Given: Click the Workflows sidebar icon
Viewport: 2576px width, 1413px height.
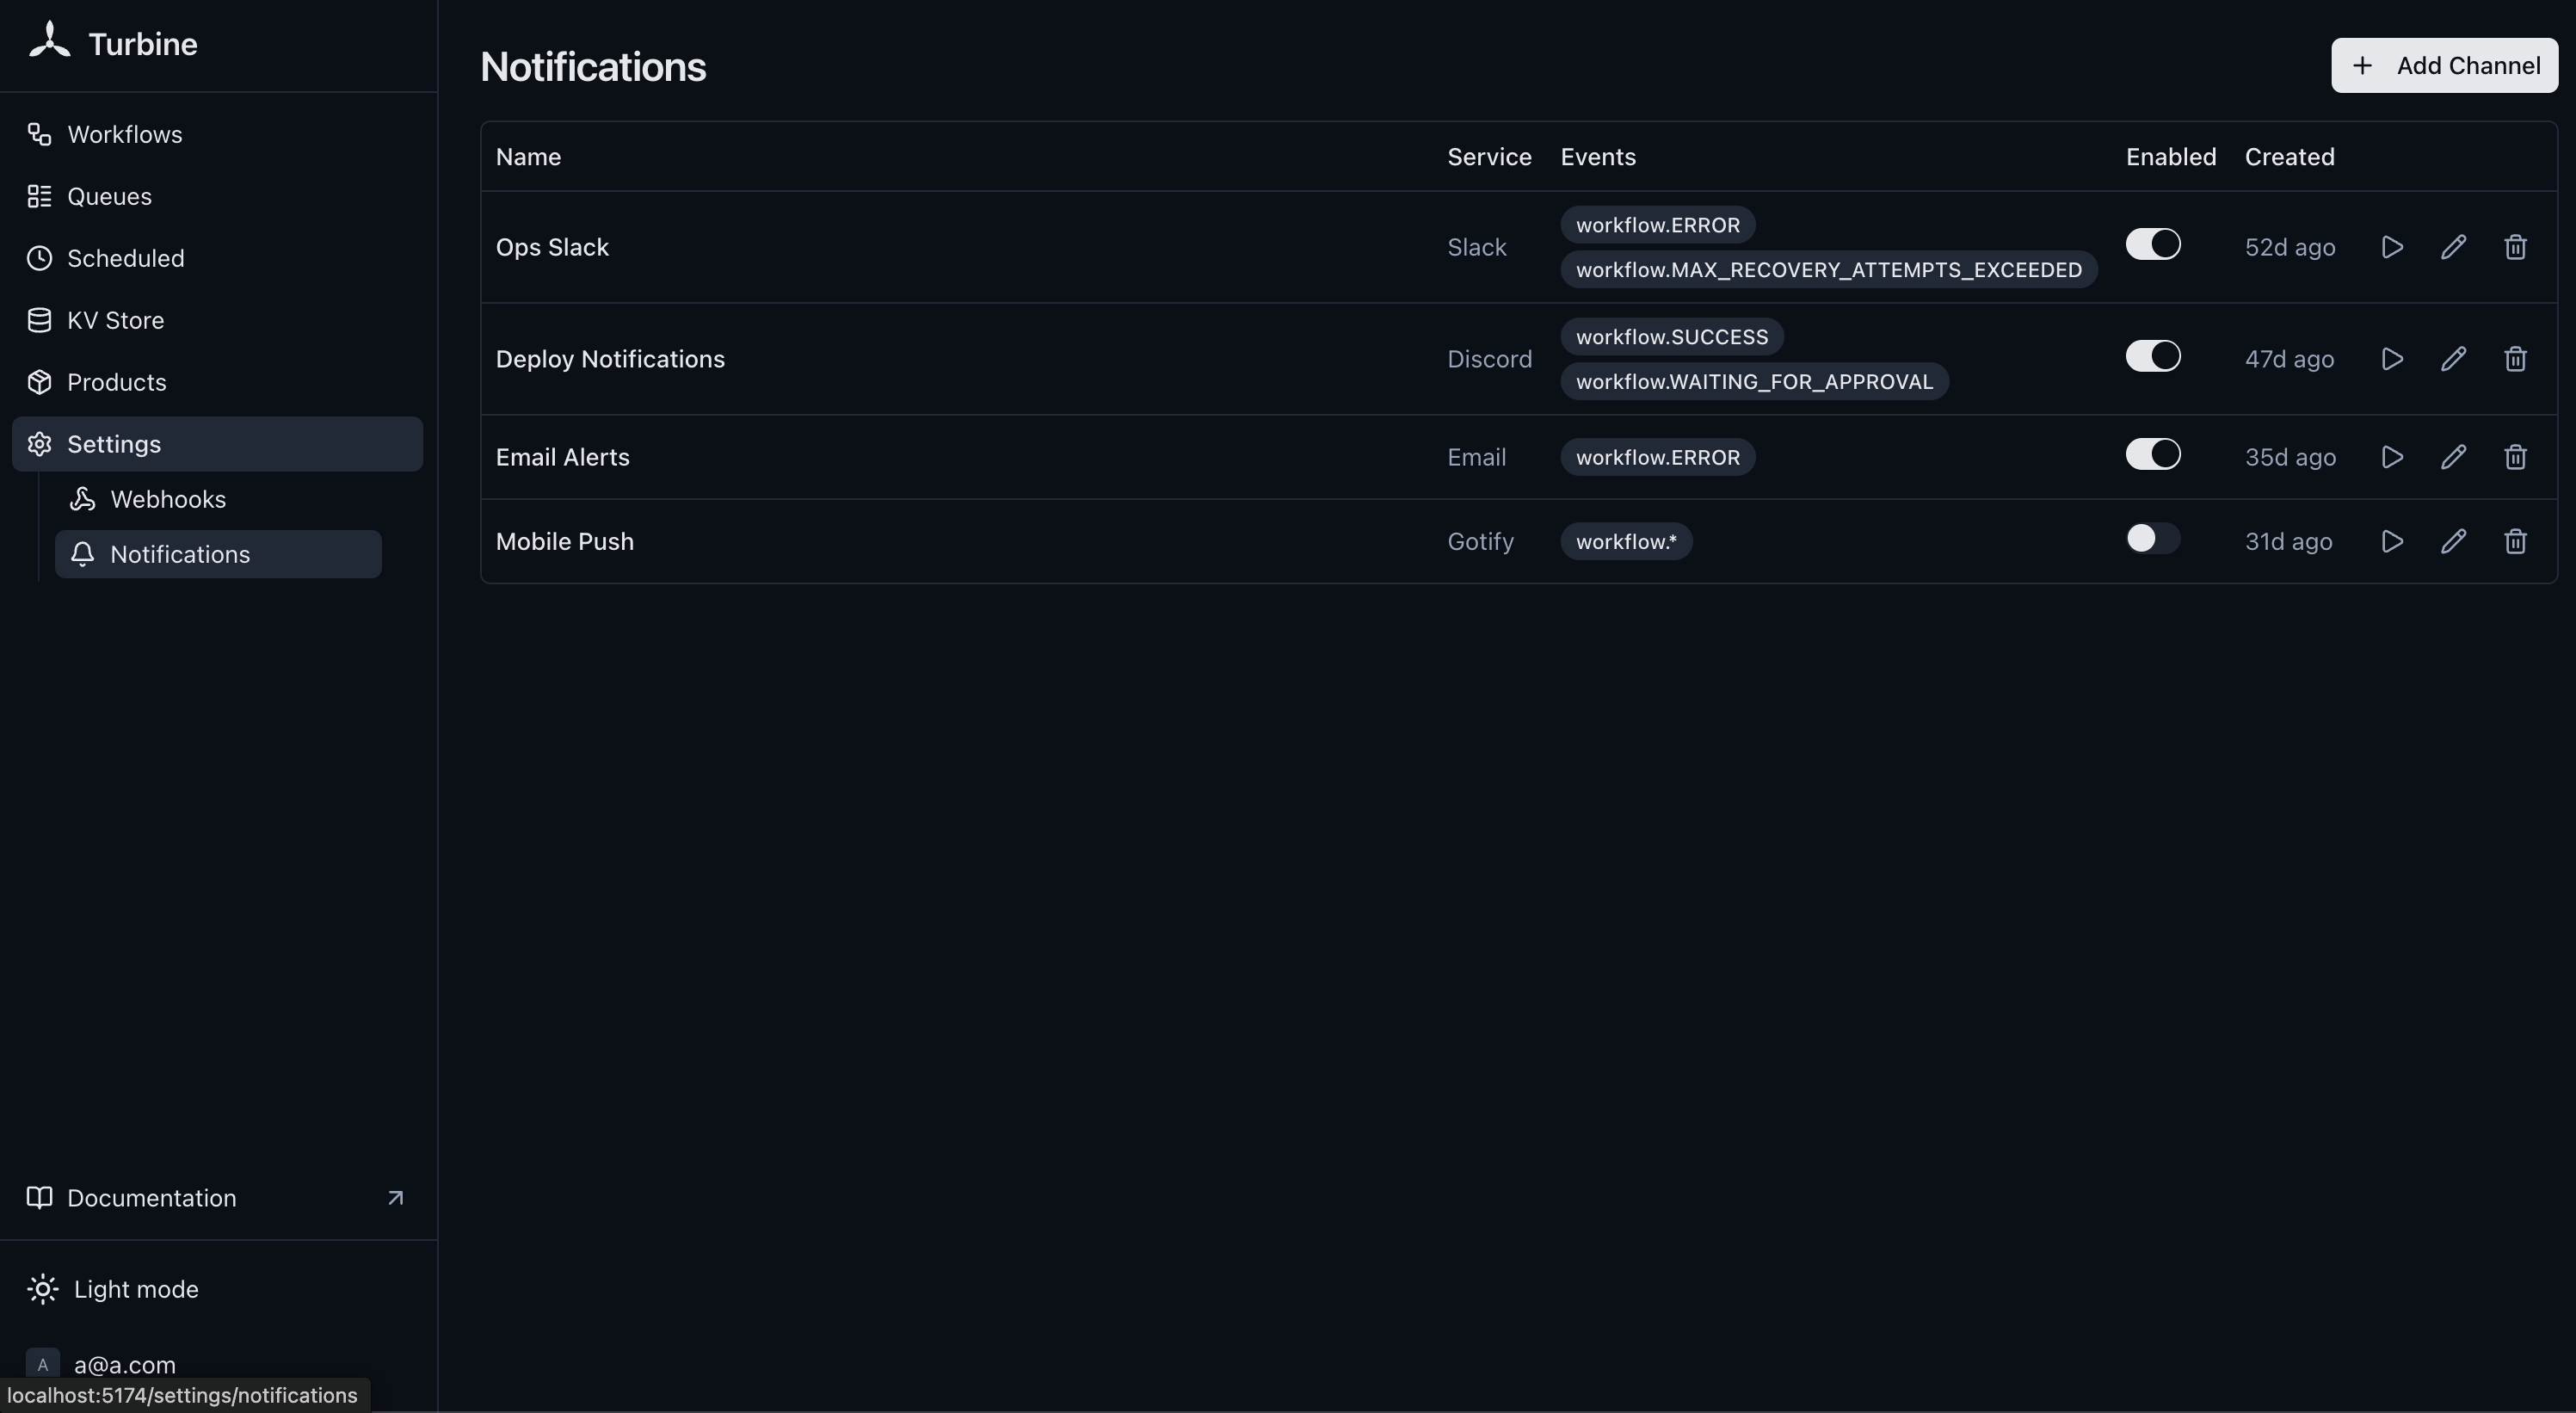Looking at the screenshot, I should (39, 134).
